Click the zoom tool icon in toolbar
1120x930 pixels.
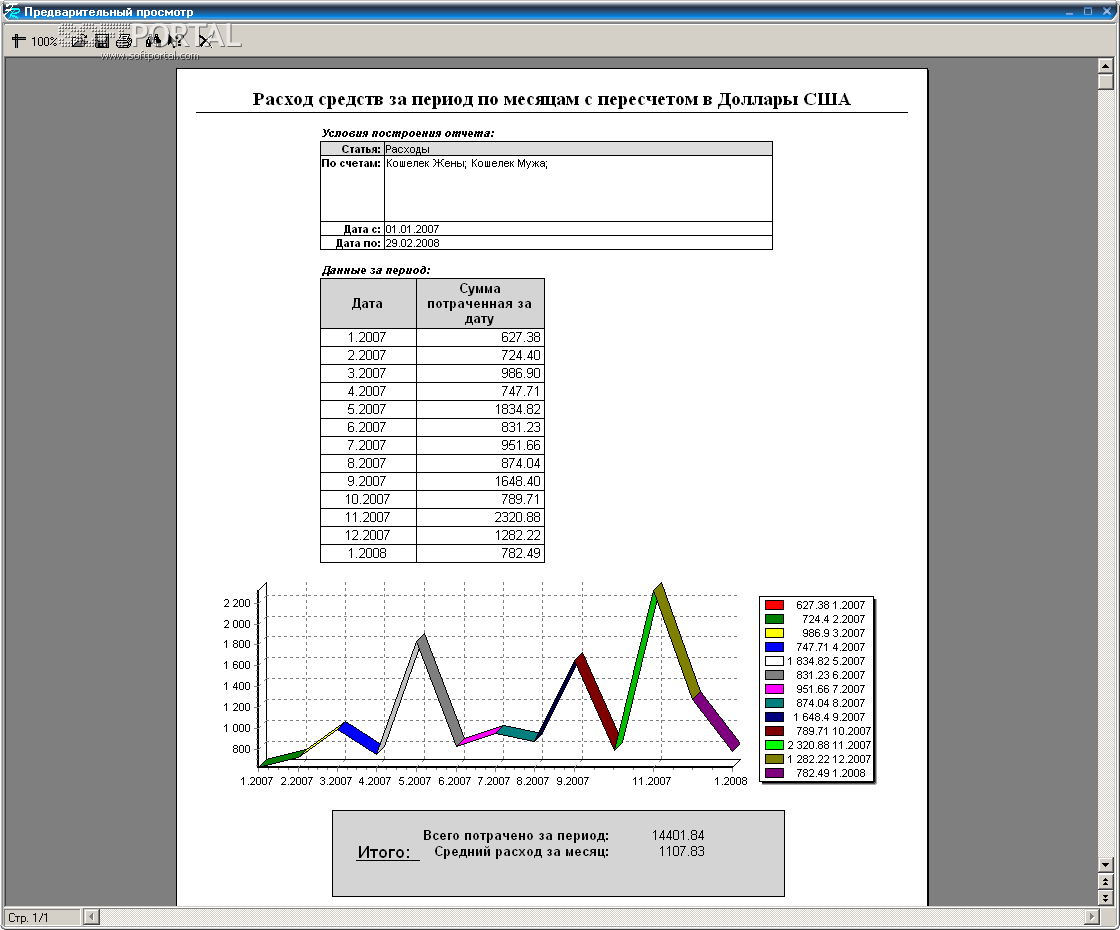pyautogui.click(x=19, y=41)
